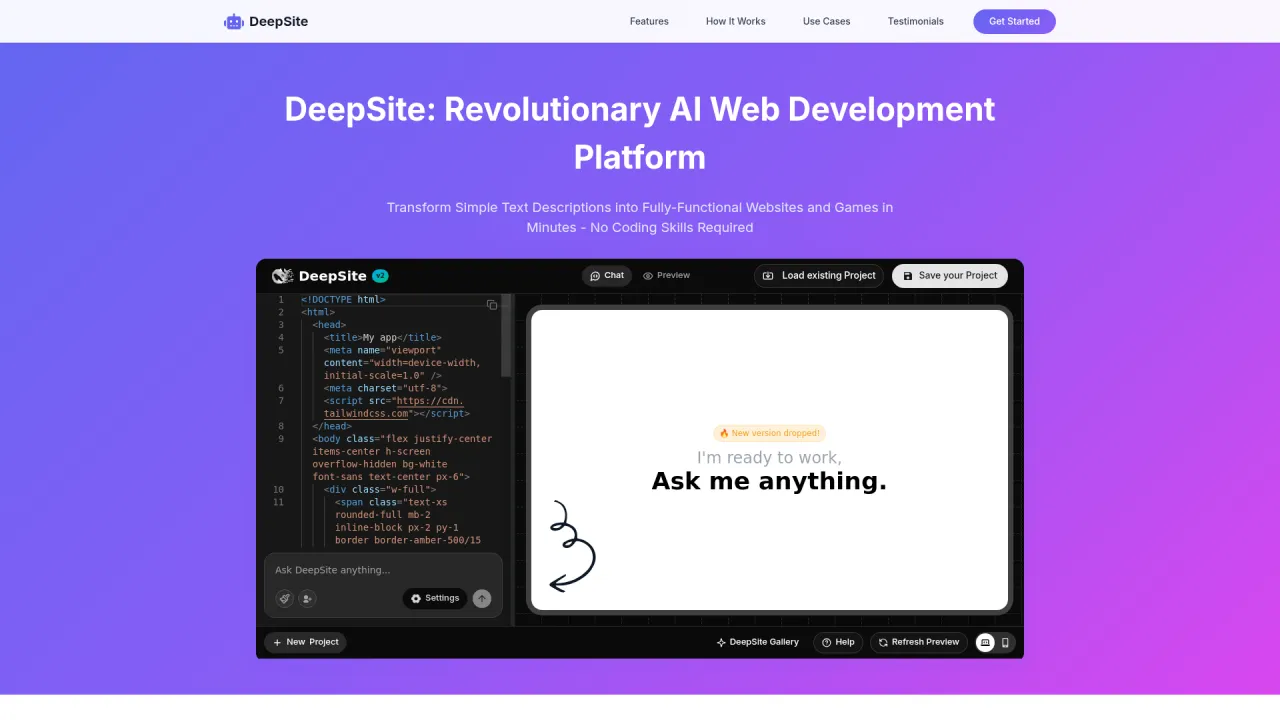Click the 'meta charset' code line
1280x720 pixels.
point(386,388)
